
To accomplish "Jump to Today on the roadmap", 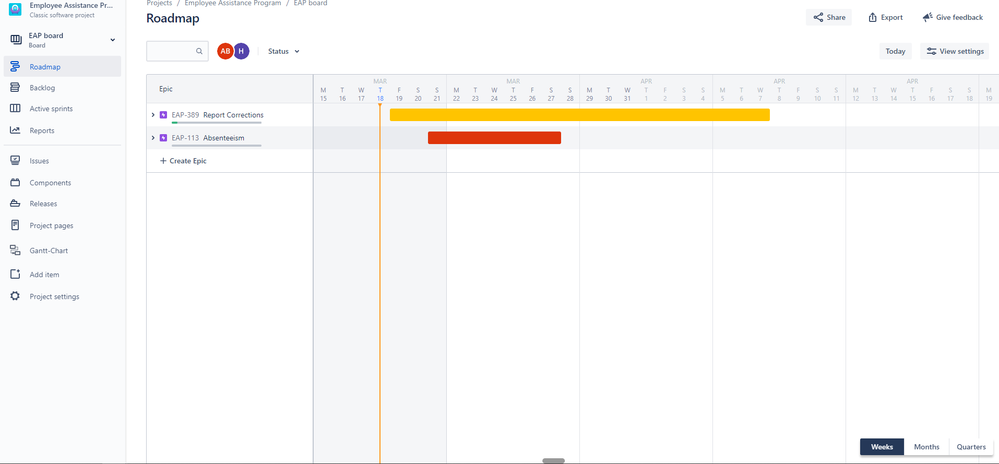I will click(895, 52).
